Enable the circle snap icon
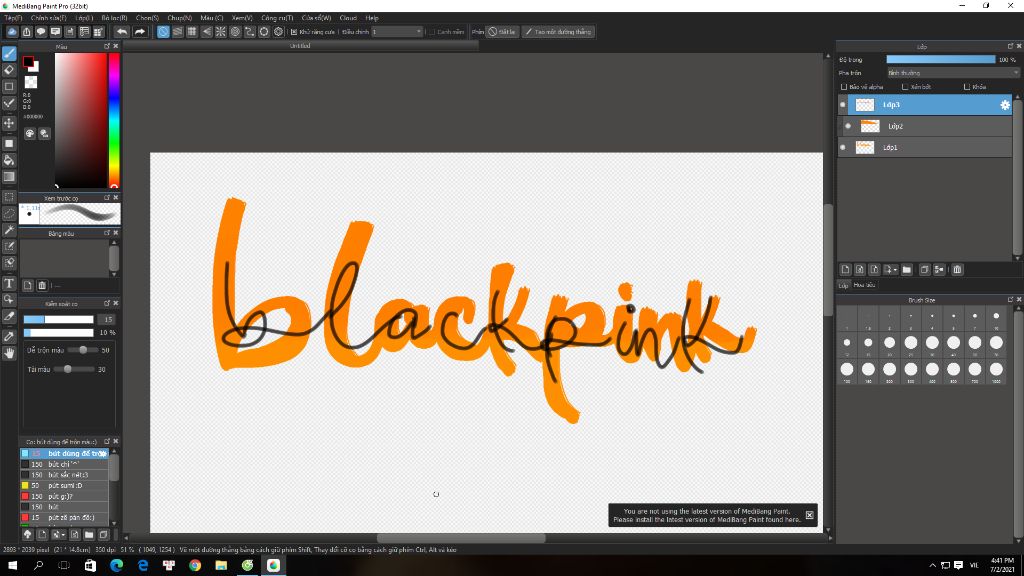This screenshot has width=1024, height=576. [235, 31]
